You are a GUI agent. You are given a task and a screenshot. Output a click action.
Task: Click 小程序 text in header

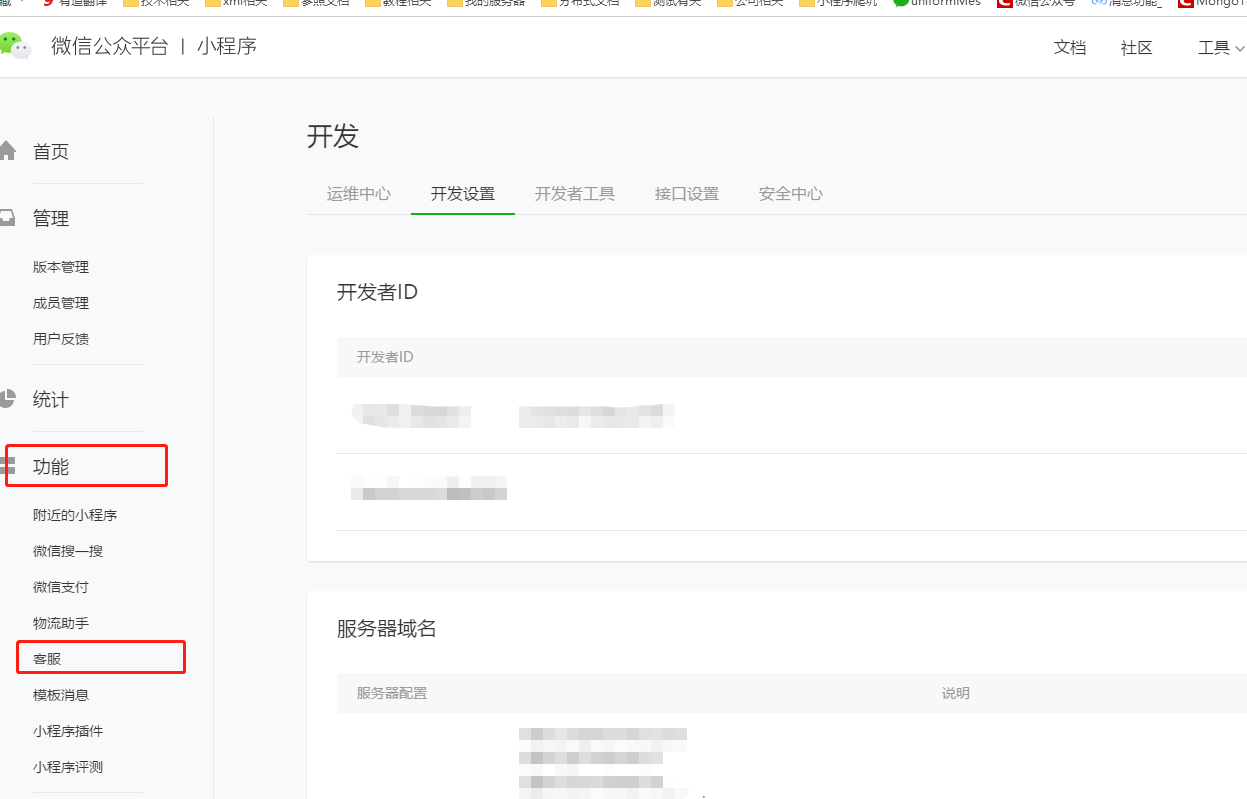click(227, 46)
